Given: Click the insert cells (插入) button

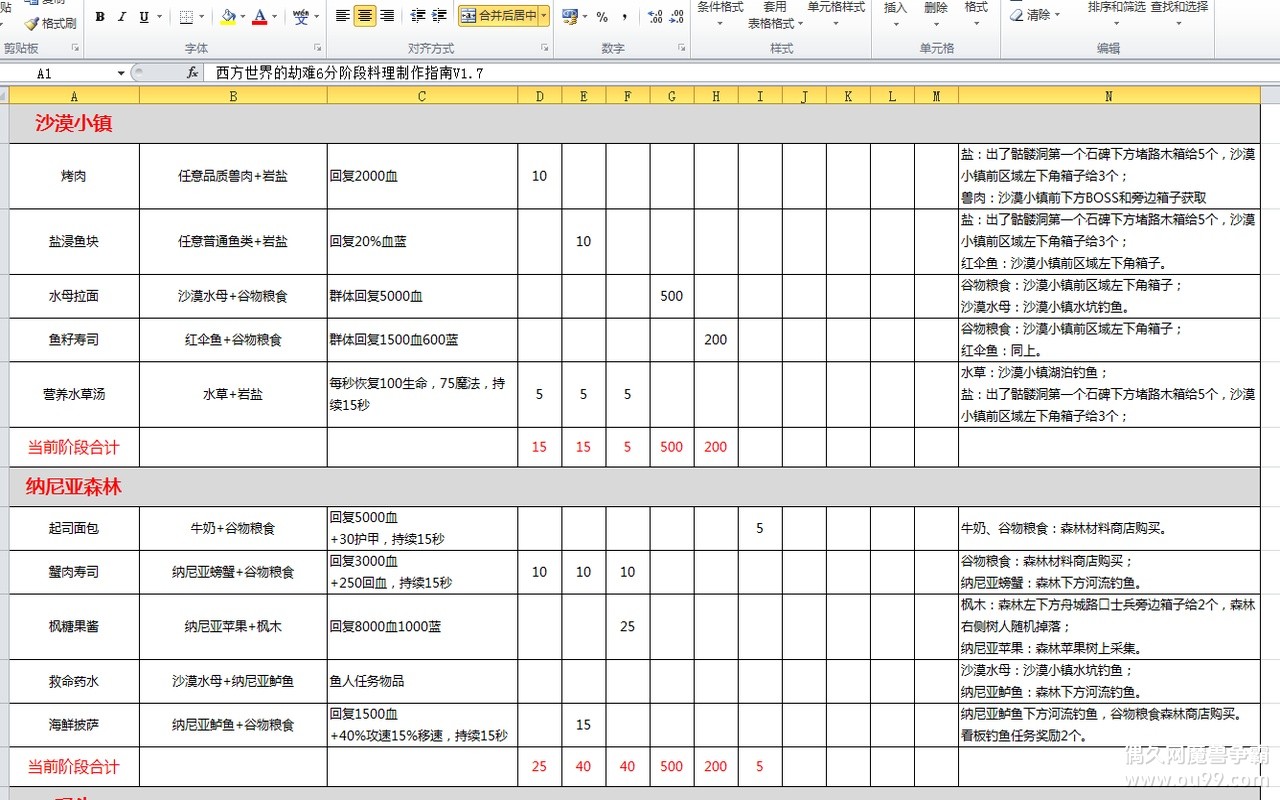Looking at the screenshot, I should 896,7.
